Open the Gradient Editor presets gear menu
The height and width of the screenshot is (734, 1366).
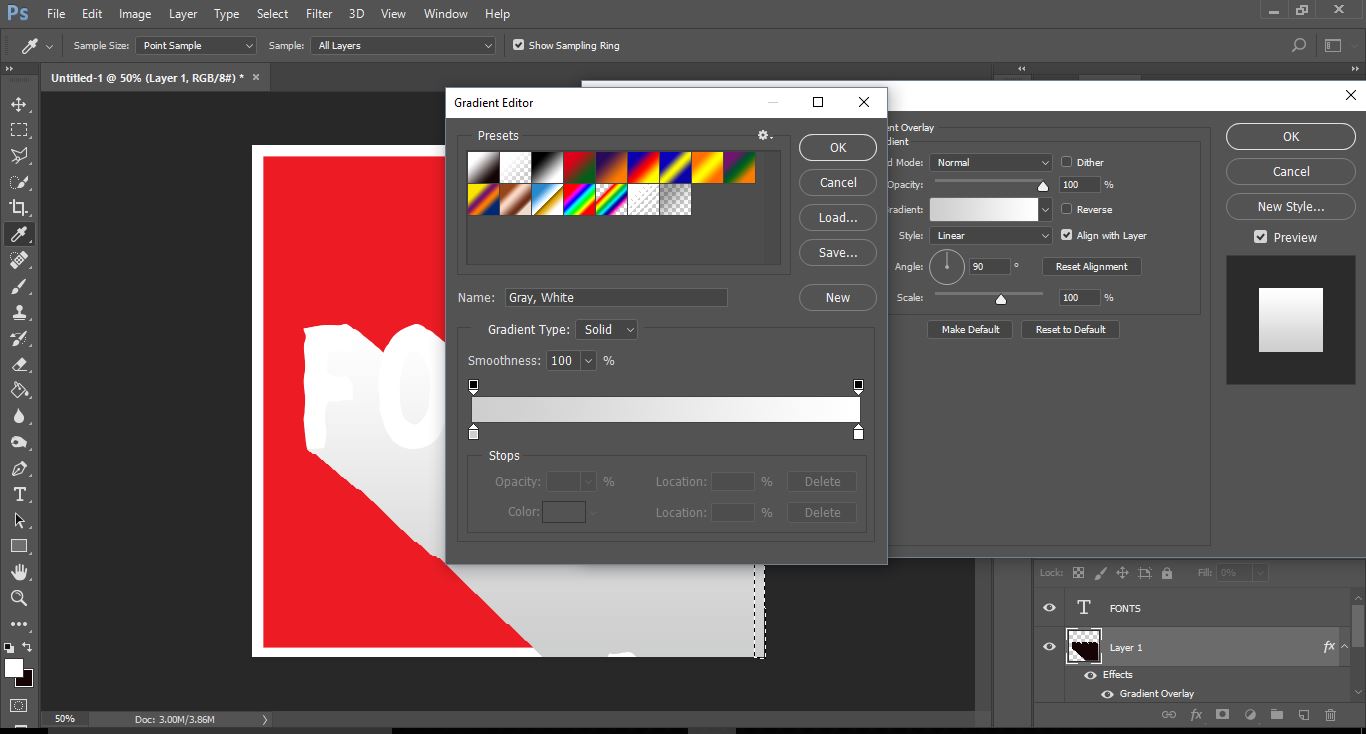(765, 135)
